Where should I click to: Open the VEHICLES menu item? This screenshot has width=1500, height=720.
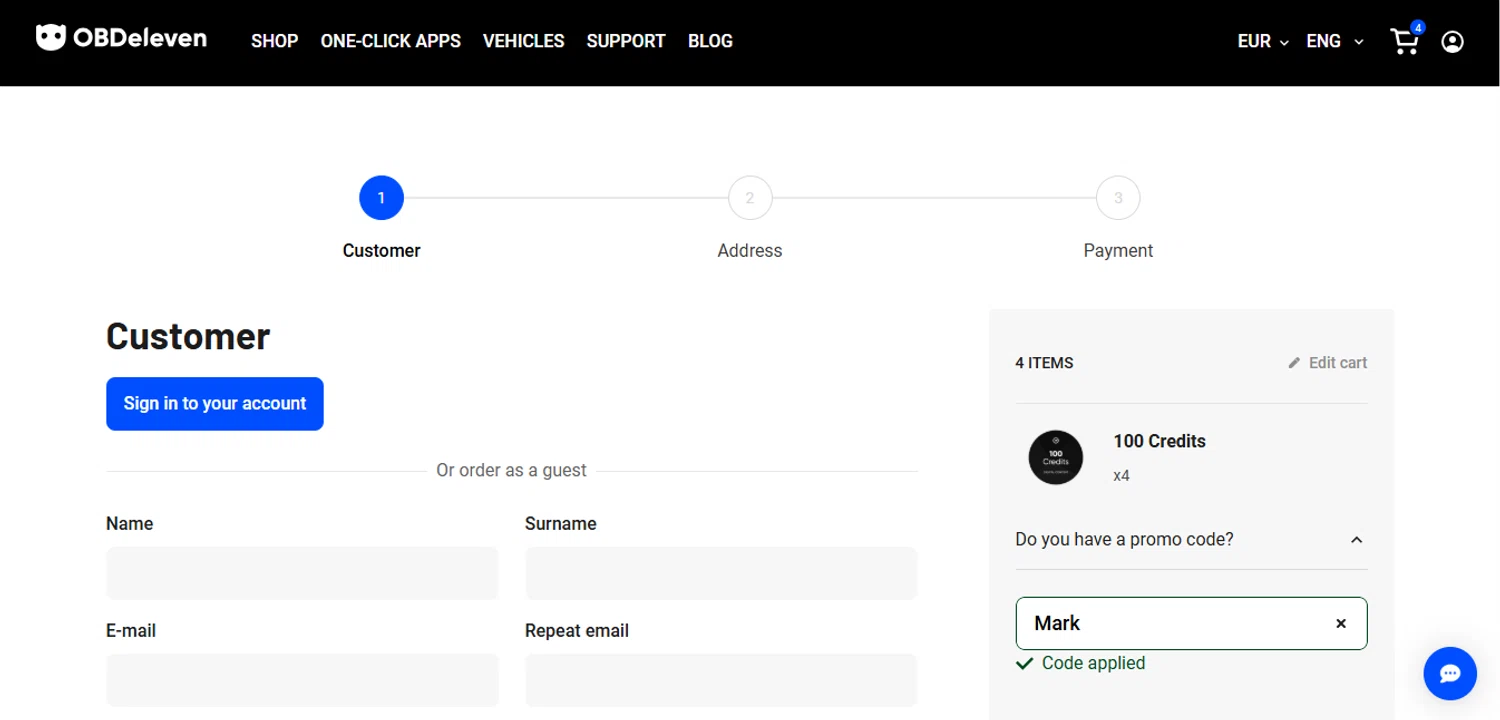523,41
